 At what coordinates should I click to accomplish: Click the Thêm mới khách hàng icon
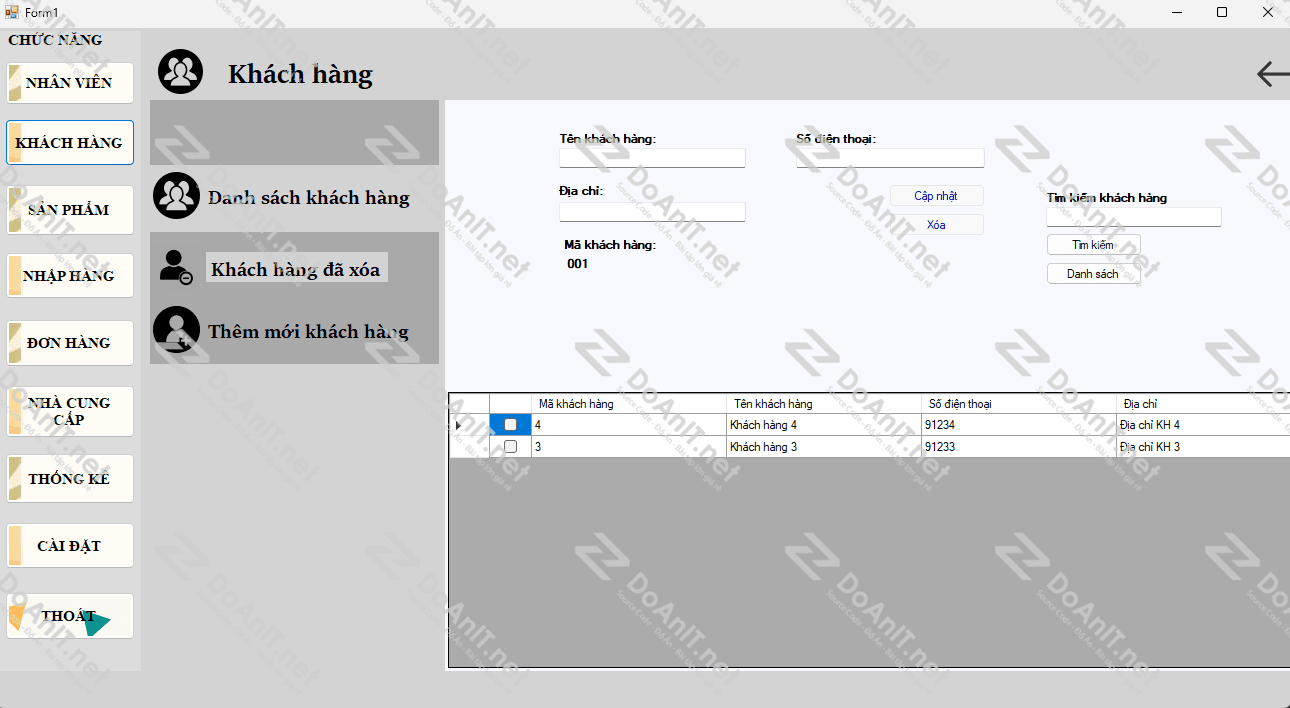(x=176, y=330)
